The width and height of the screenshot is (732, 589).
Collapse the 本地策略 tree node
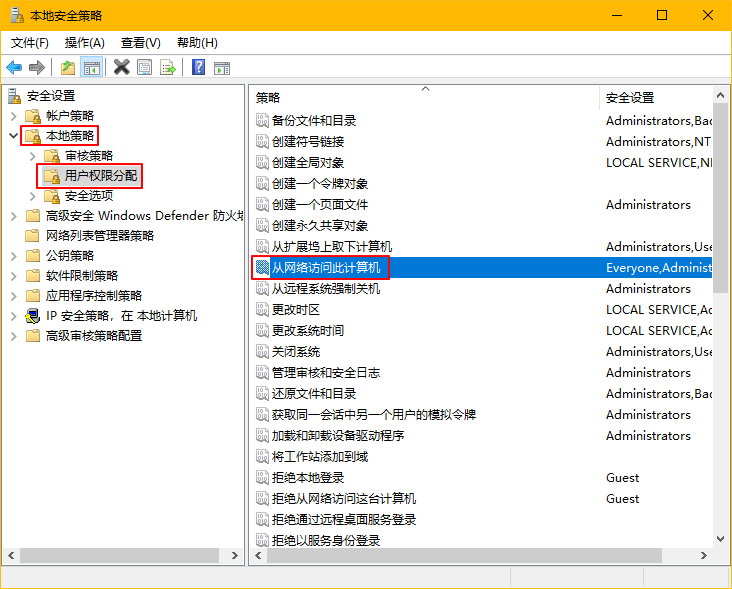tap(14, 136)
